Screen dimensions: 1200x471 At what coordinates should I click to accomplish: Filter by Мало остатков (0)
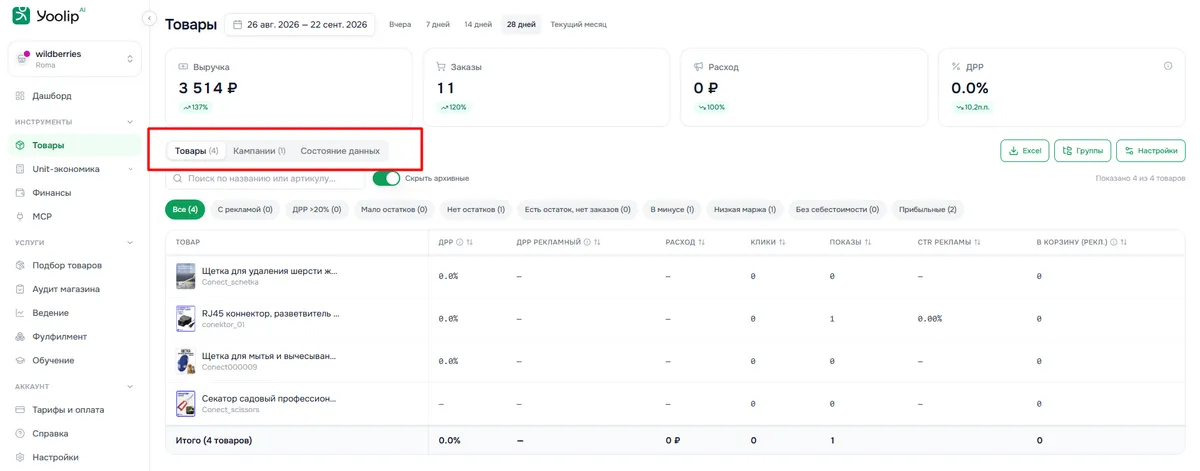click(x=394, y=210)
